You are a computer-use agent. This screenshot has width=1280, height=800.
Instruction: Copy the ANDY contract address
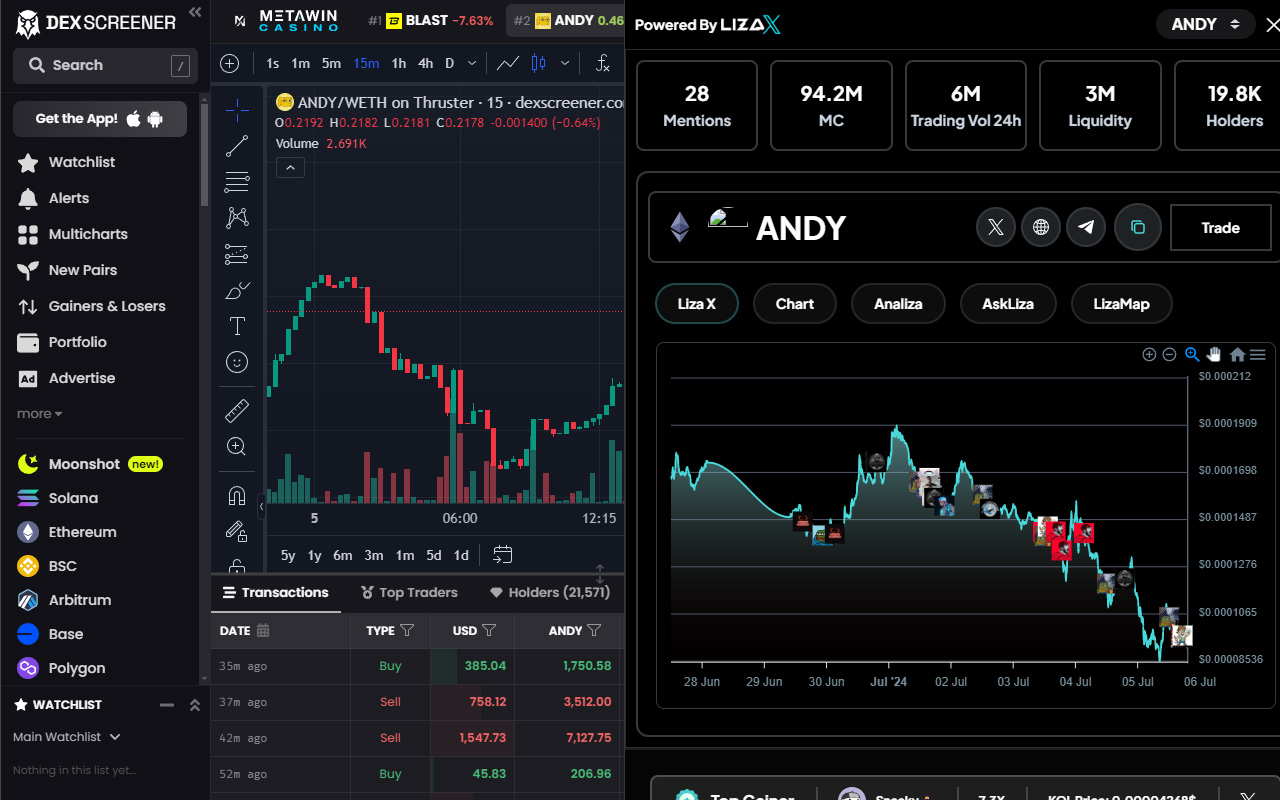tap(1137, 227)
